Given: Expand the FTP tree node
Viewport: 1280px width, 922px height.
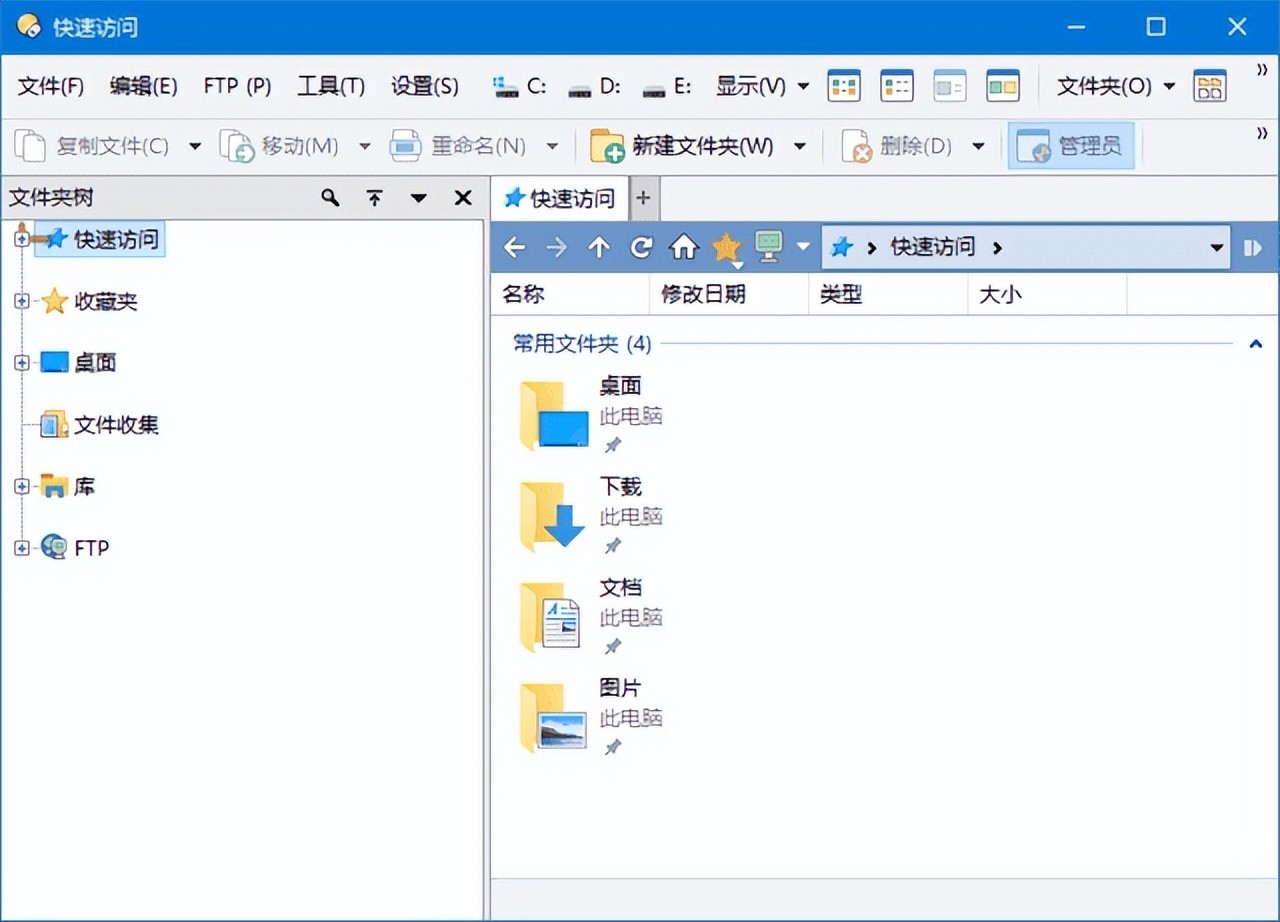Looking at the screenshot, I should (20, 547).
